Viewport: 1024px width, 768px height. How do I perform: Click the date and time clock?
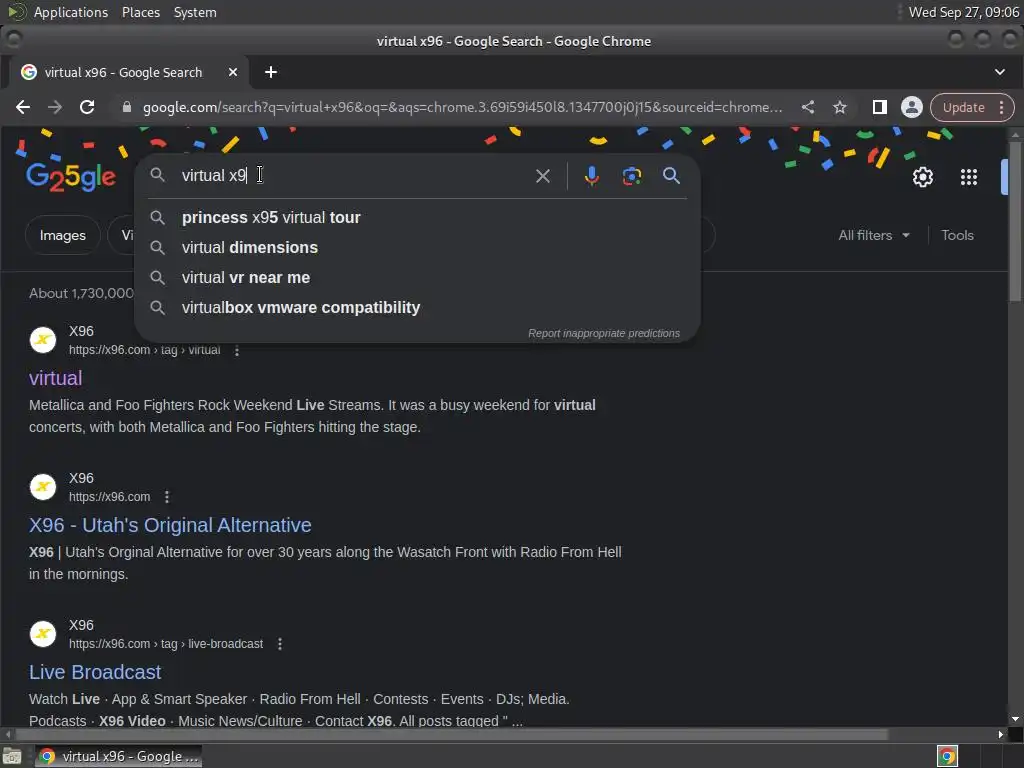tap(963, 12)
